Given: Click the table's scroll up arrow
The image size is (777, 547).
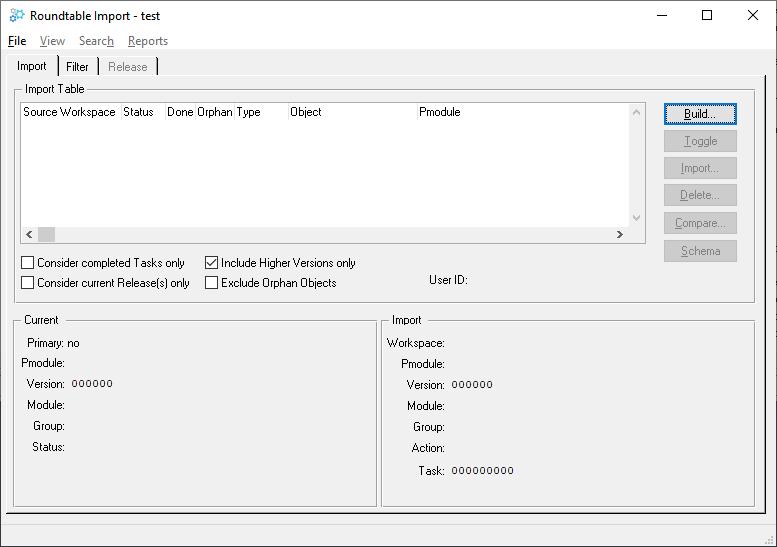Looking at the screenshot, I should pyautogui.click(x=637, y=112).
